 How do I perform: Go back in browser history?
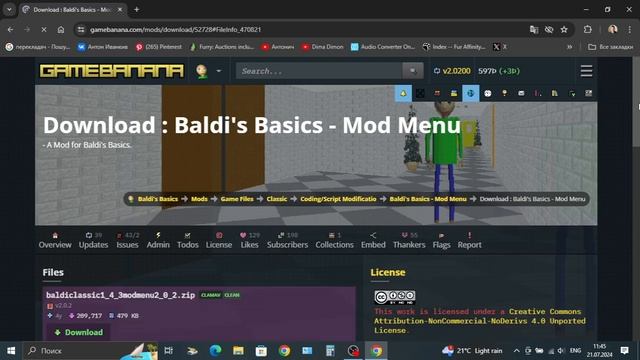pos(10,29)
